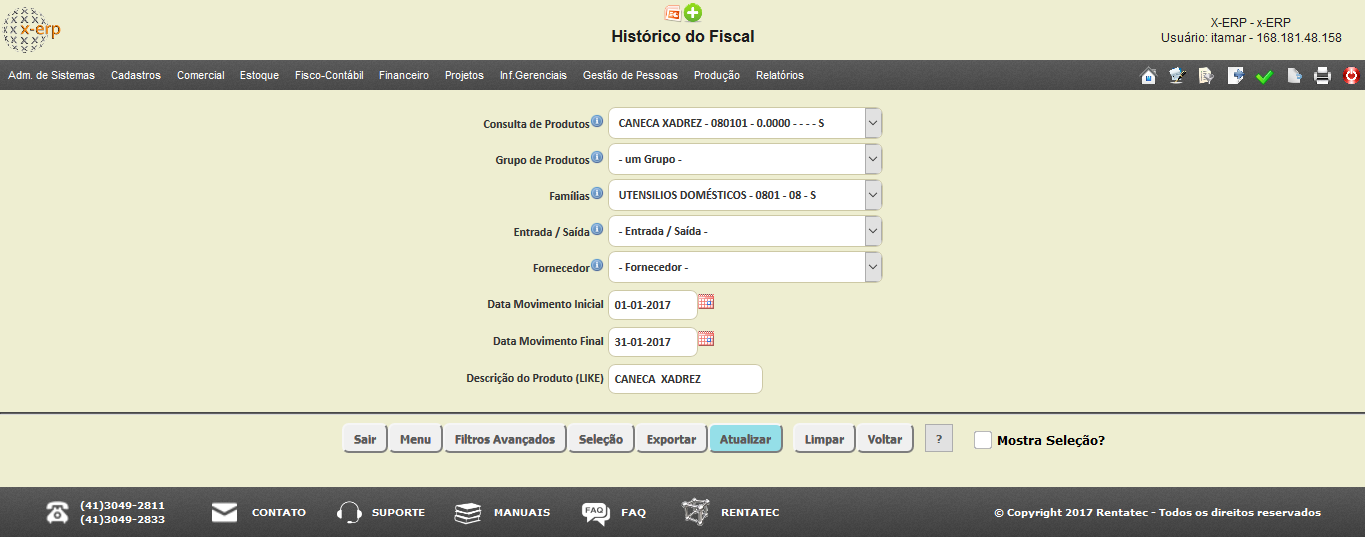The height and width of the screenshot is (537, 1365).
Task: Show info tooltip for Consulta de Produtos
Action: pos(597,121)
